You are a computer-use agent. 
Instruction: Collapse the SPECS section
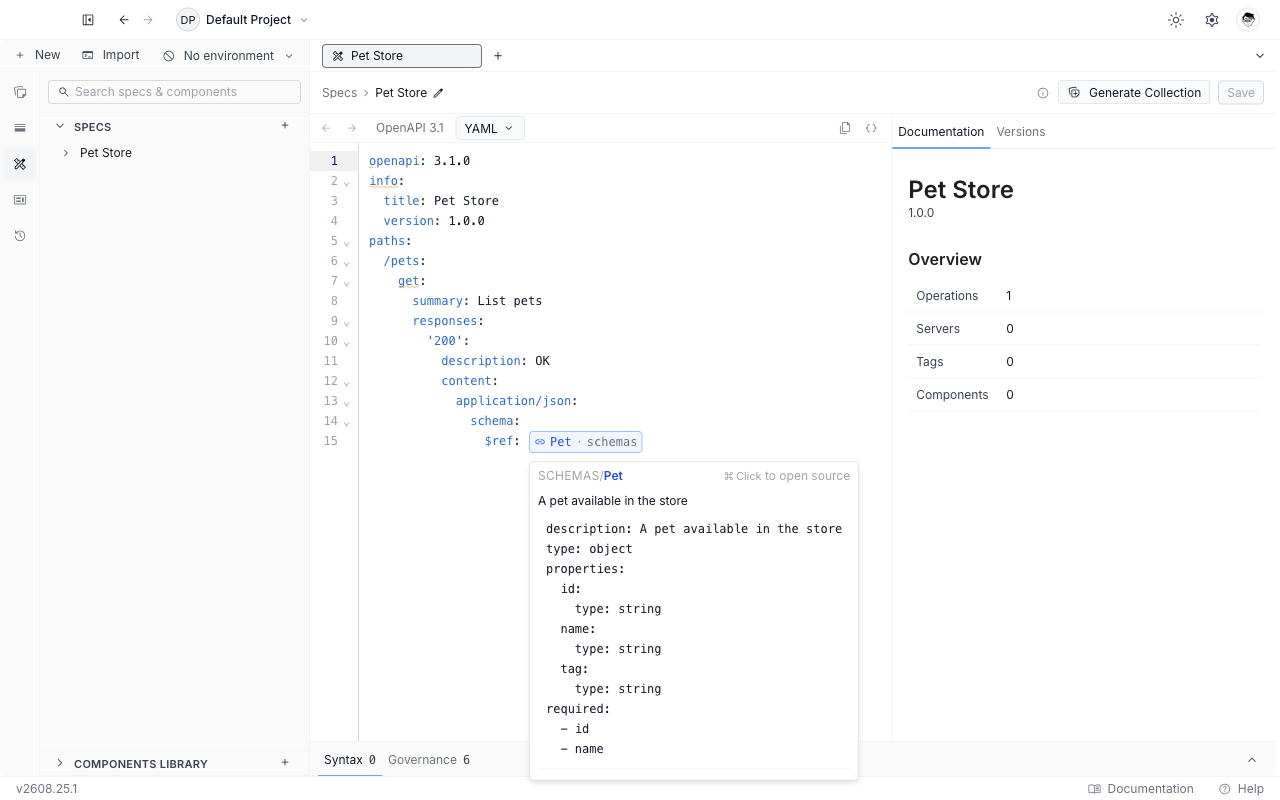[x=60, y=127]
